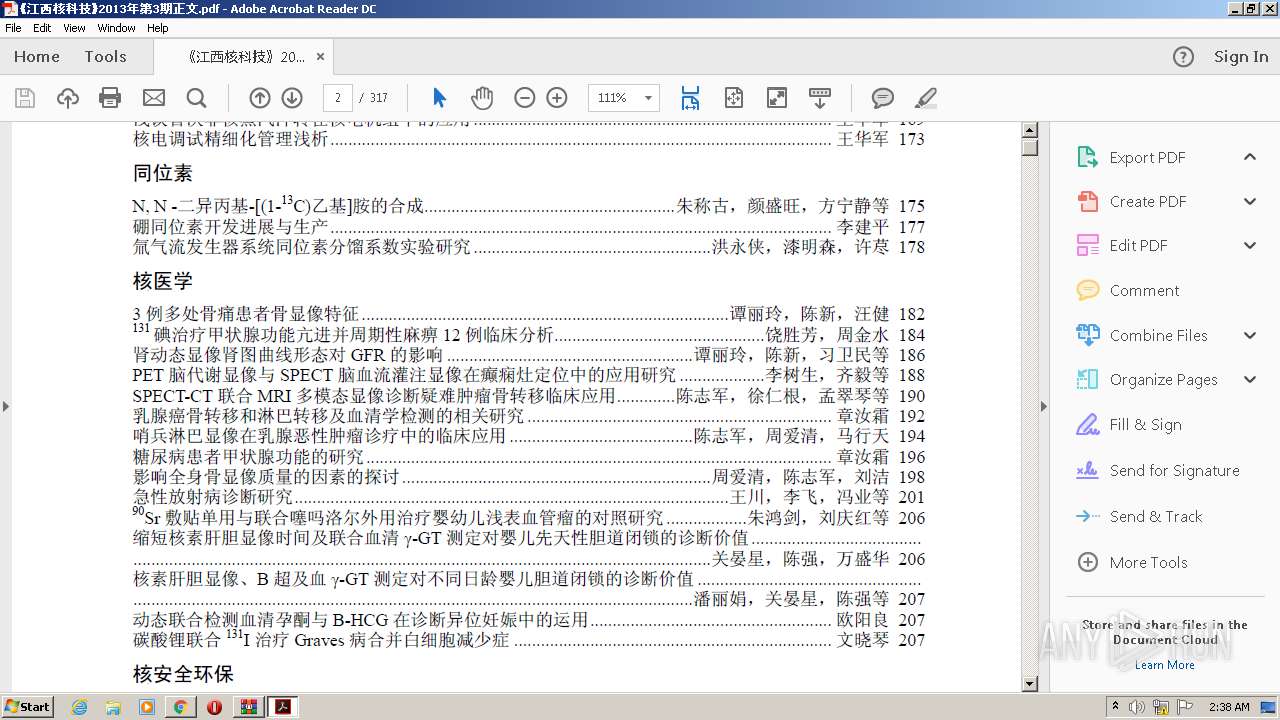The height and width of the screenshot is (720, 1280).
Task: Open the 111% zoom level dropdown
Action: pyautogui.click(x=648, y=98)
